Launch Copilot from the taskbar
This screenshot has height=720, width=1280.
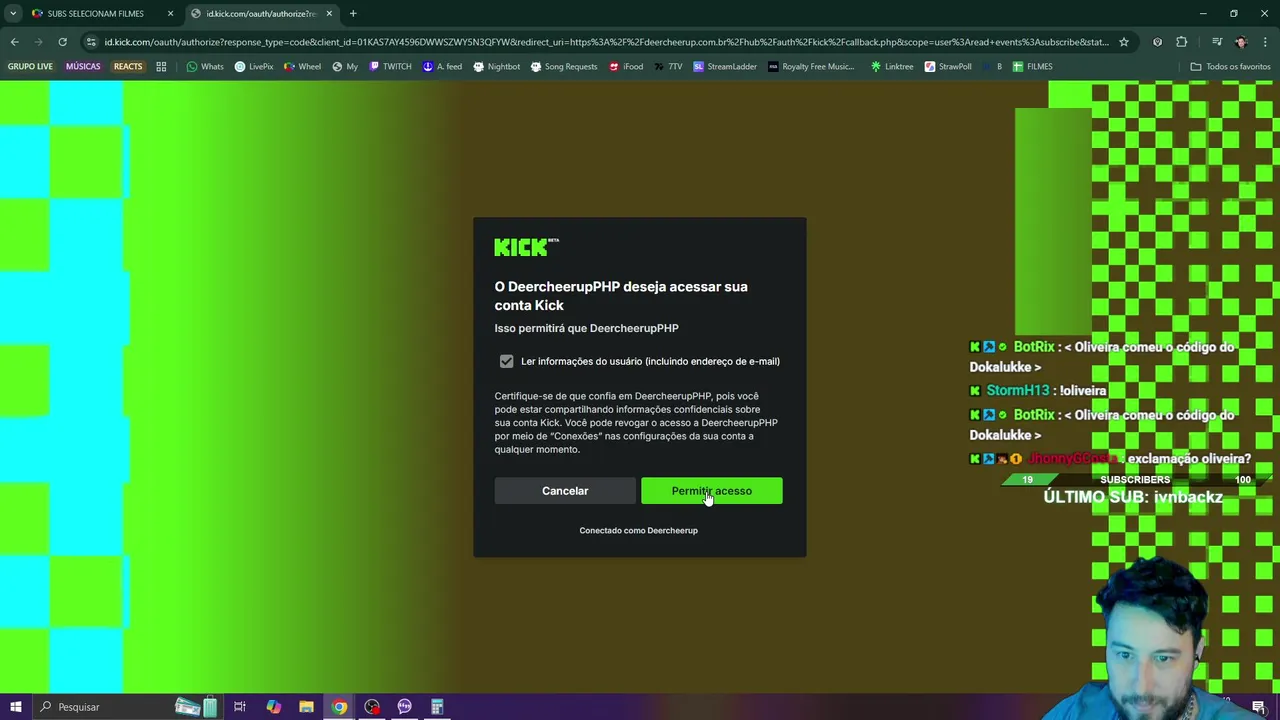pyautogui.click(x=273, y=707)
